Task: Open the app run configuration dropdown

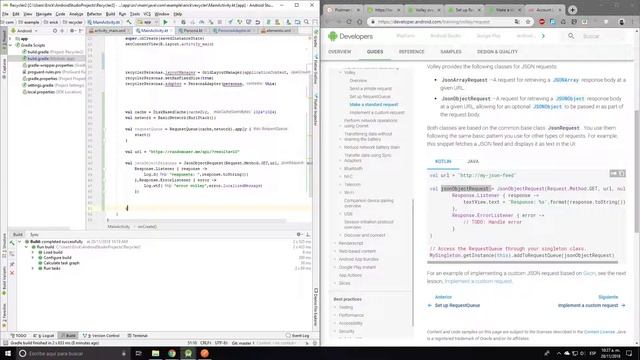Action: click(147, 22)
